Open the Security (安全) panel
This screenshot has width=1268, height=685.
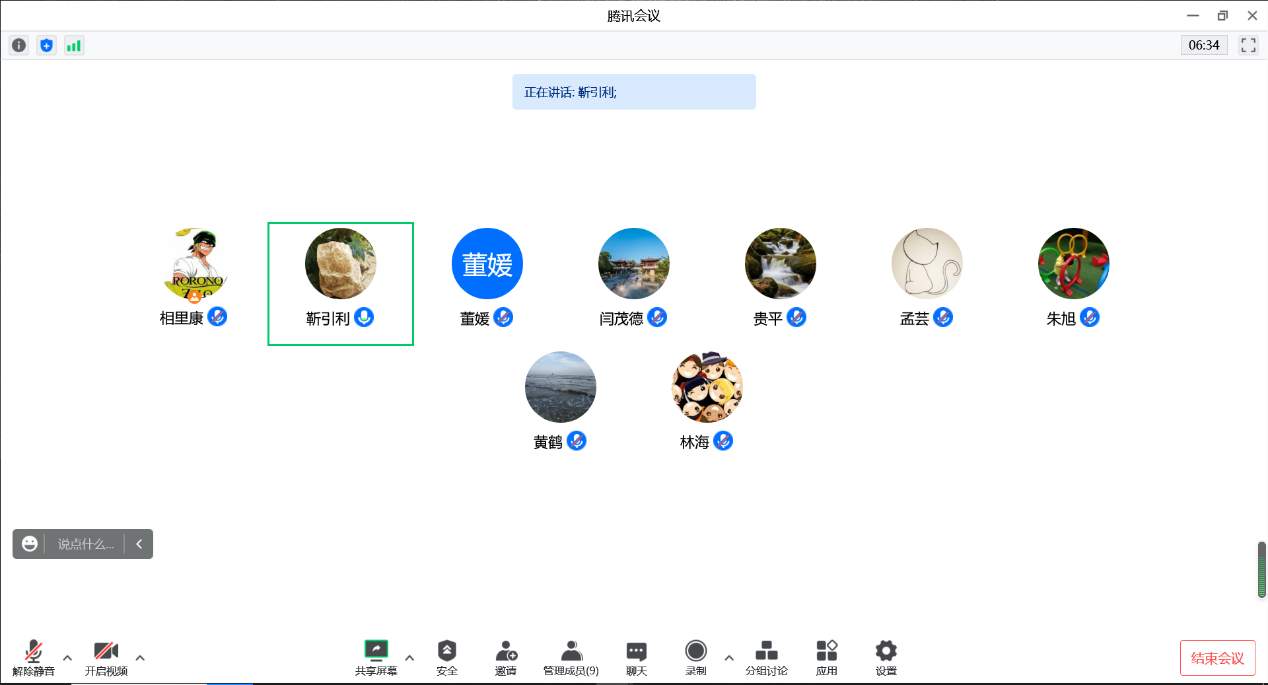click(x=447, y=658)
